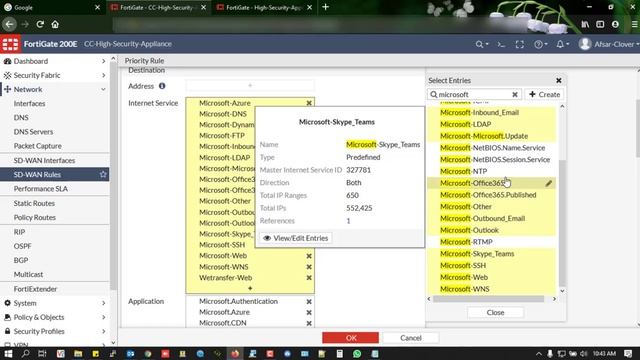Favorite SD-WAN Rules with star icon
The width and height of the screenshot is (640, 360).
tap(103, 174)
